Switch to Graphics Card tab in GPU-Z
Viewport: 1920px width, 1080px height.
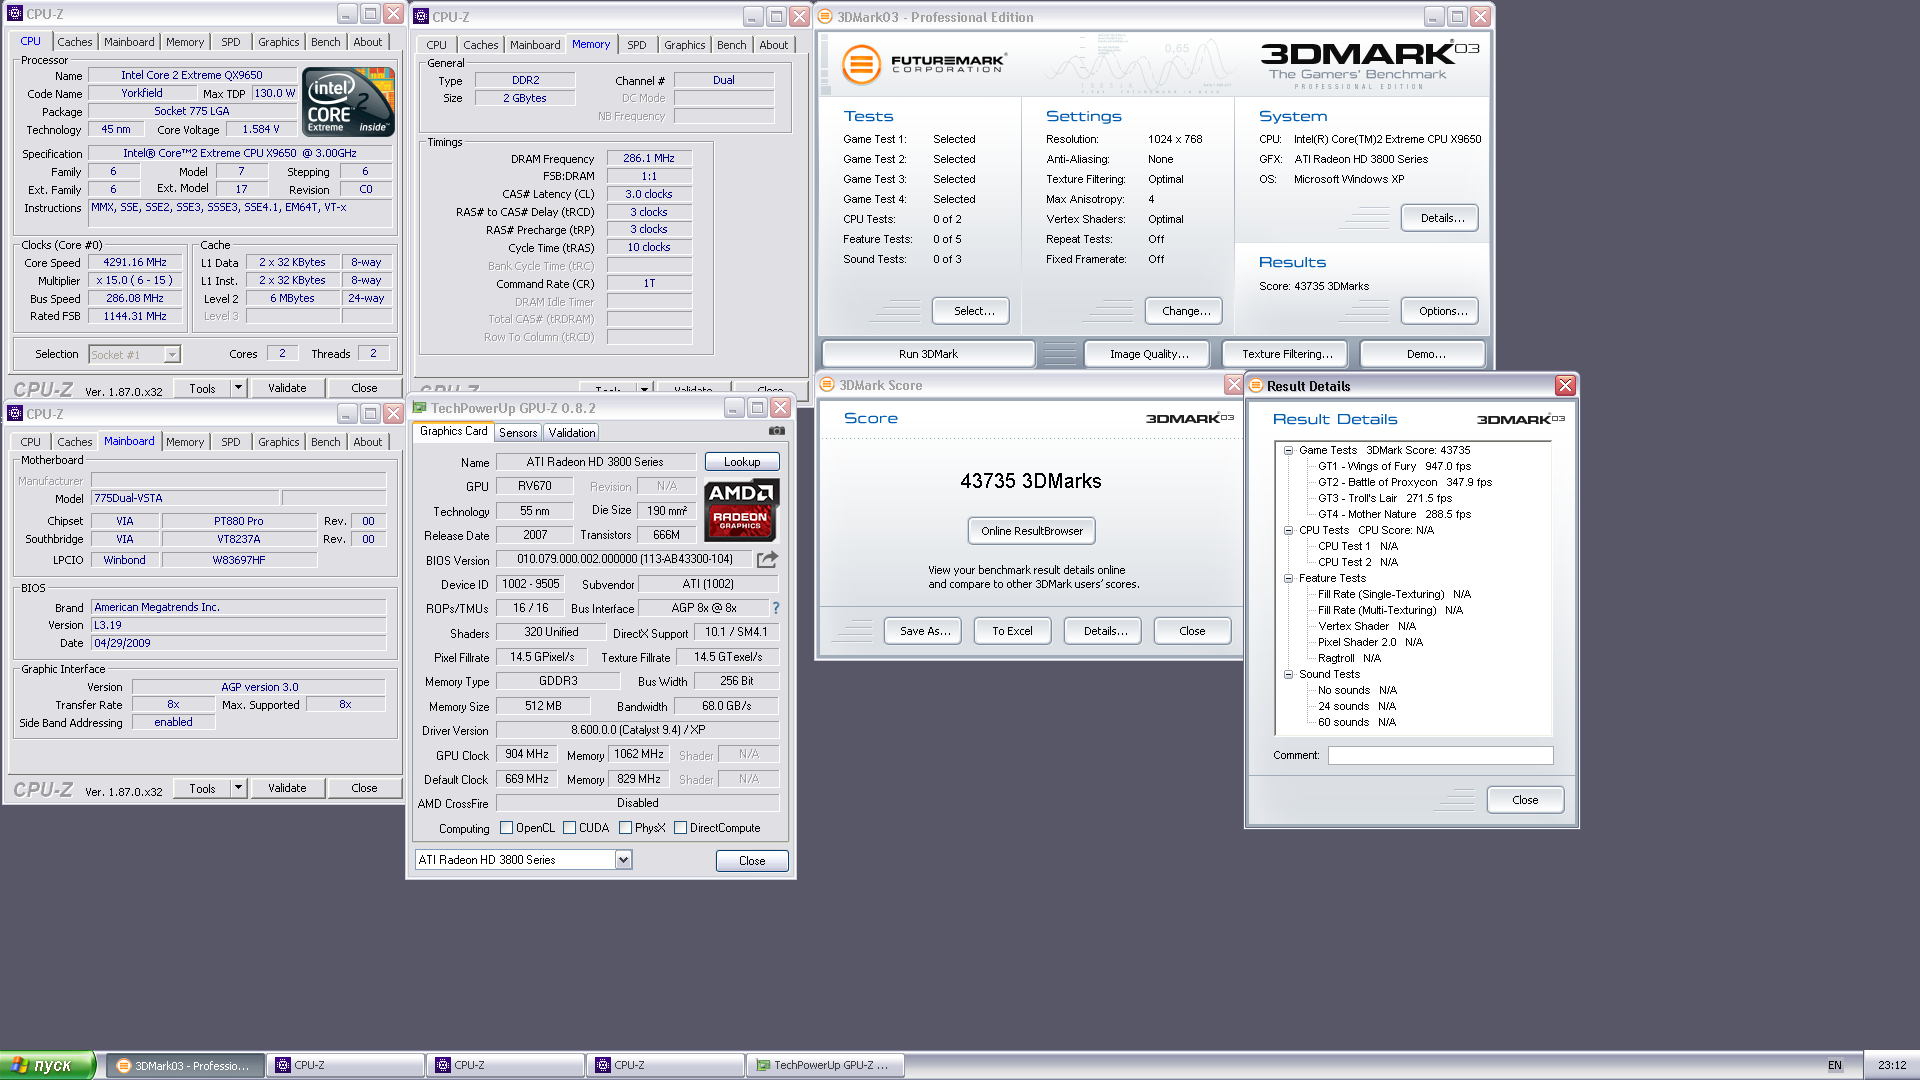point(453,431)
